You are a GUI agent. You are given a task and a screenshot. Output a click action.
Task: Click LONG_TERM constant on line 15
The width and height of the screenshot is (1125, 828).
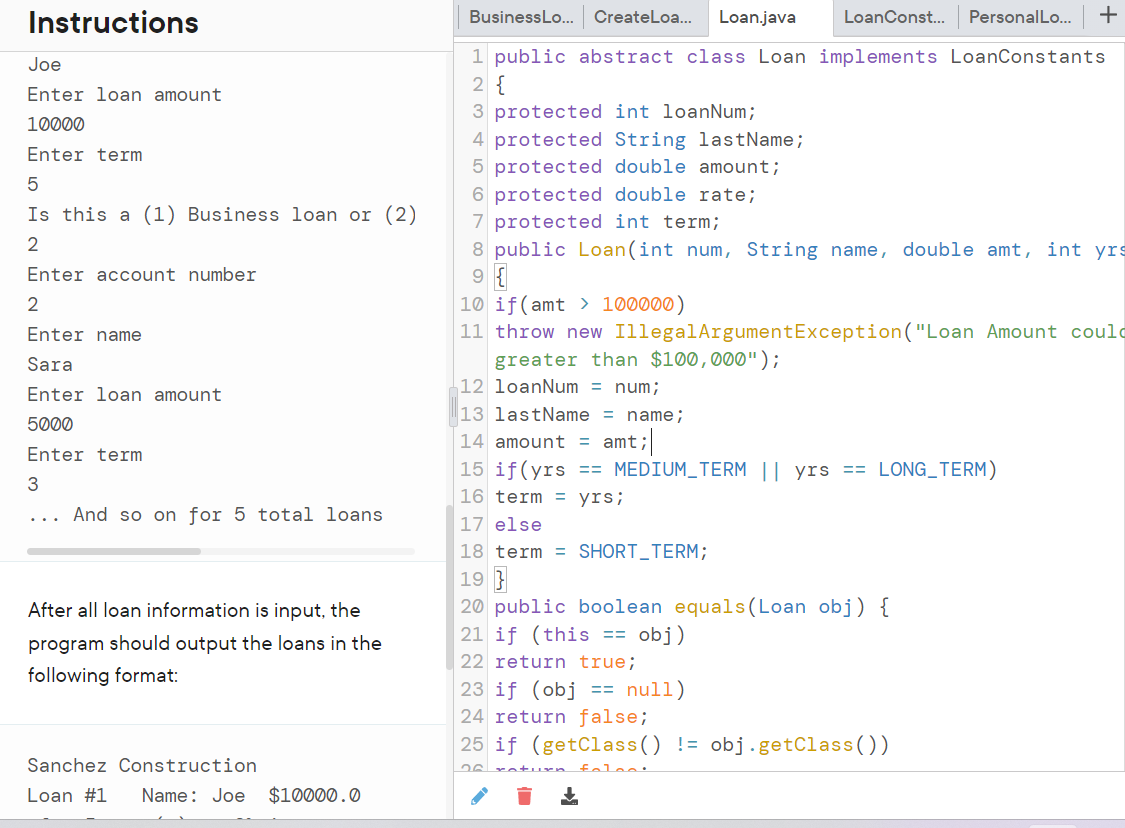(x=932, y=469)
